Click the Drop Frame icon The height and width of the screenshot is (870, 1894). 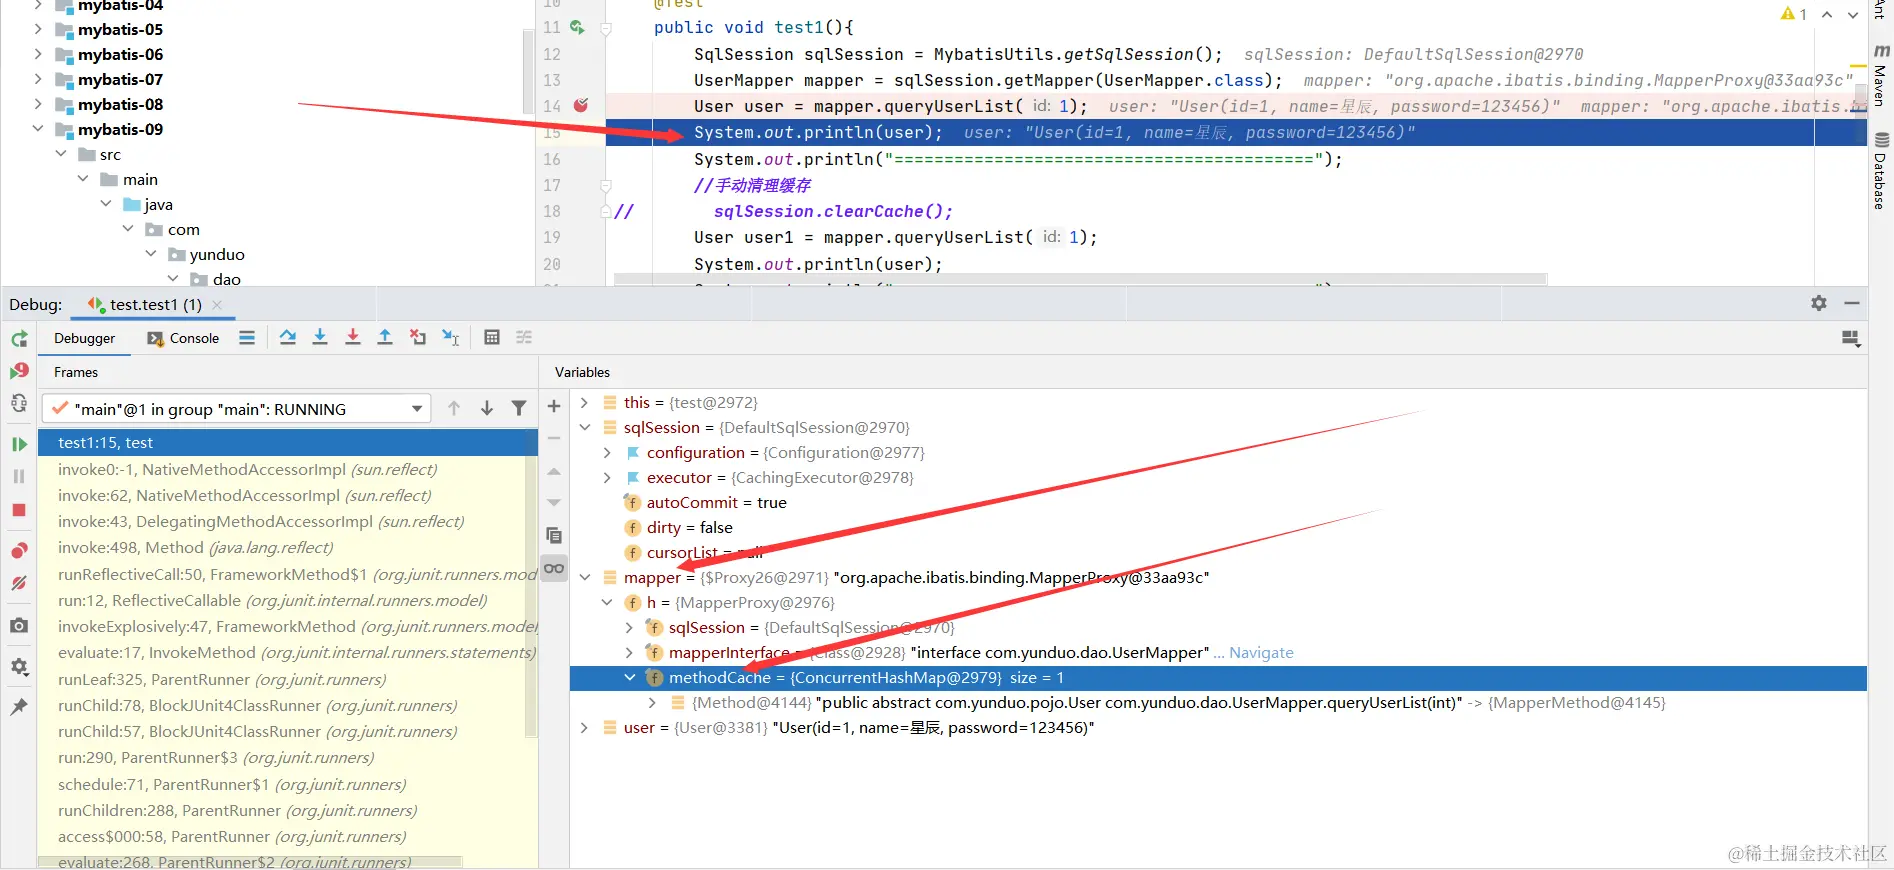coord(418,338)
